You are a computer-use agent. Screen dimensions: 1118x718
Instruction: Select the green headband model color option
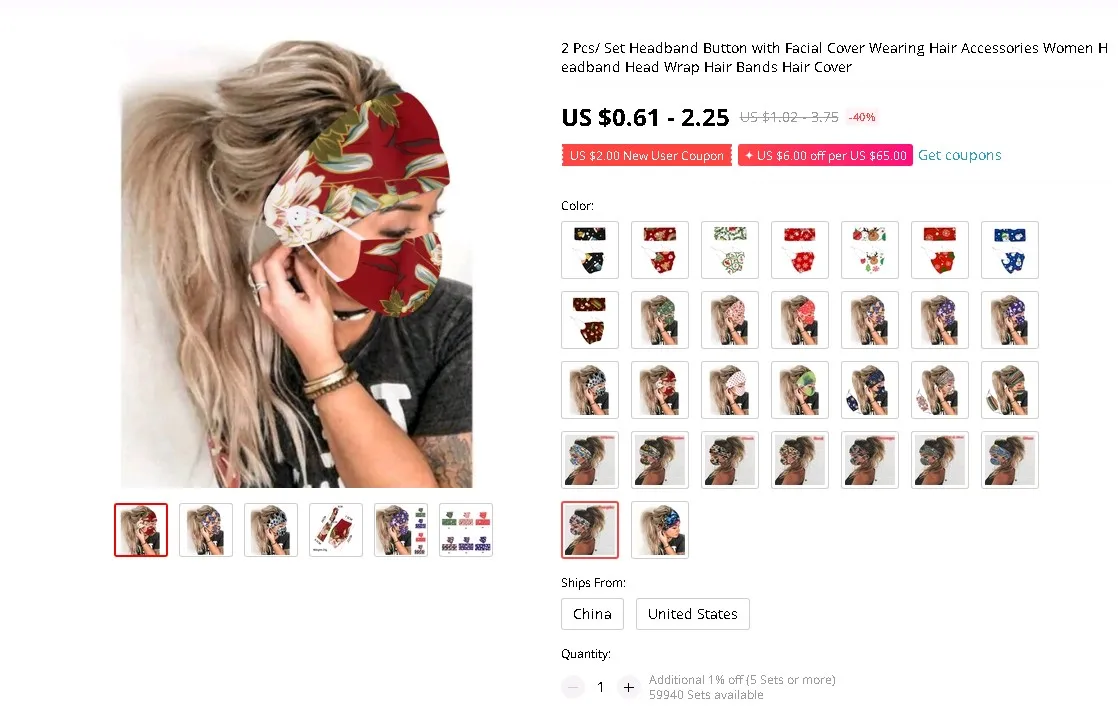pos(660,319)
